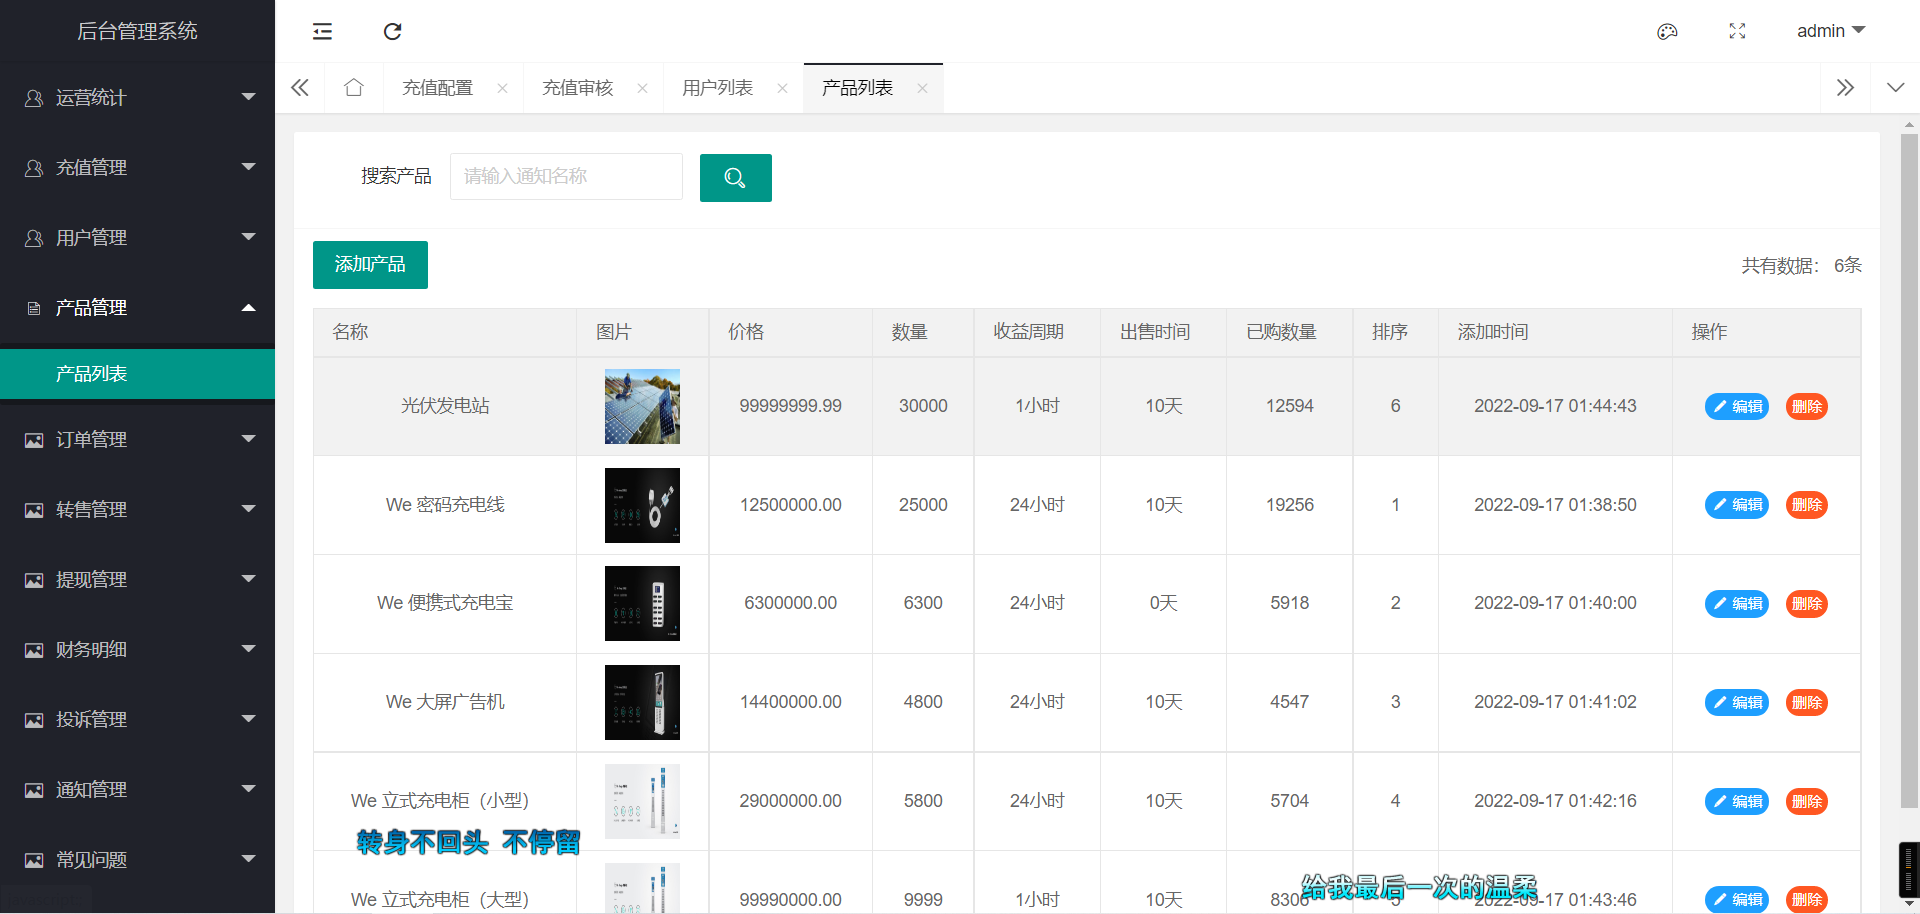Close the 产品列表 tab
Image resolution: width=1920 pixels, height=914 pixels.
tap(922, 88)
